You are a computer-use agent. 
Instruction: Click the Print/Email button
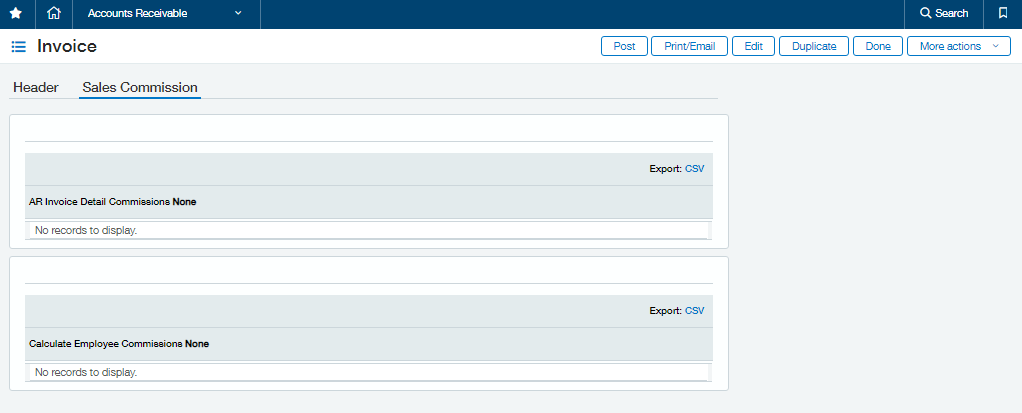690,46
